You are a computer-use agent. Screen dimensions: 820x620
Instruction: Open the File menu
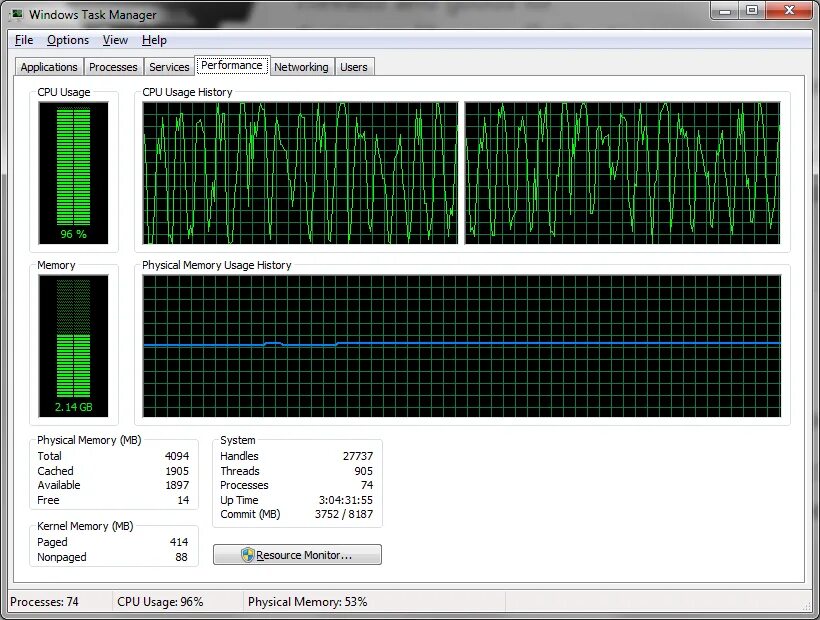pos(24,40)
